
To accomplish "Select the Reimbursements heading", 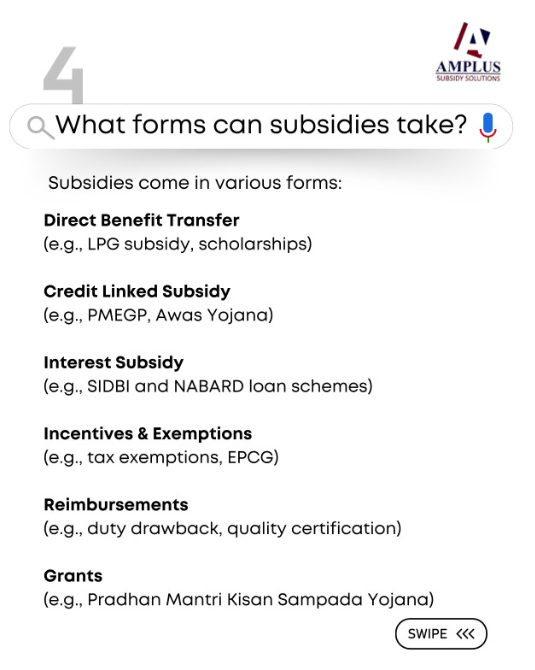I will (x=116, y=505).
